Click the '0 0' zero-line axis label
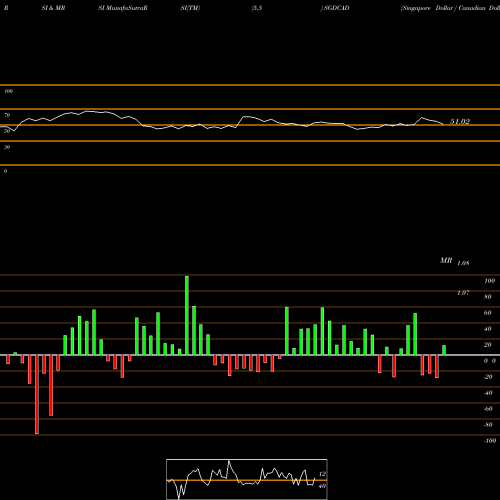The width and height of the screenshot is (500, 500). coord(490,361)
